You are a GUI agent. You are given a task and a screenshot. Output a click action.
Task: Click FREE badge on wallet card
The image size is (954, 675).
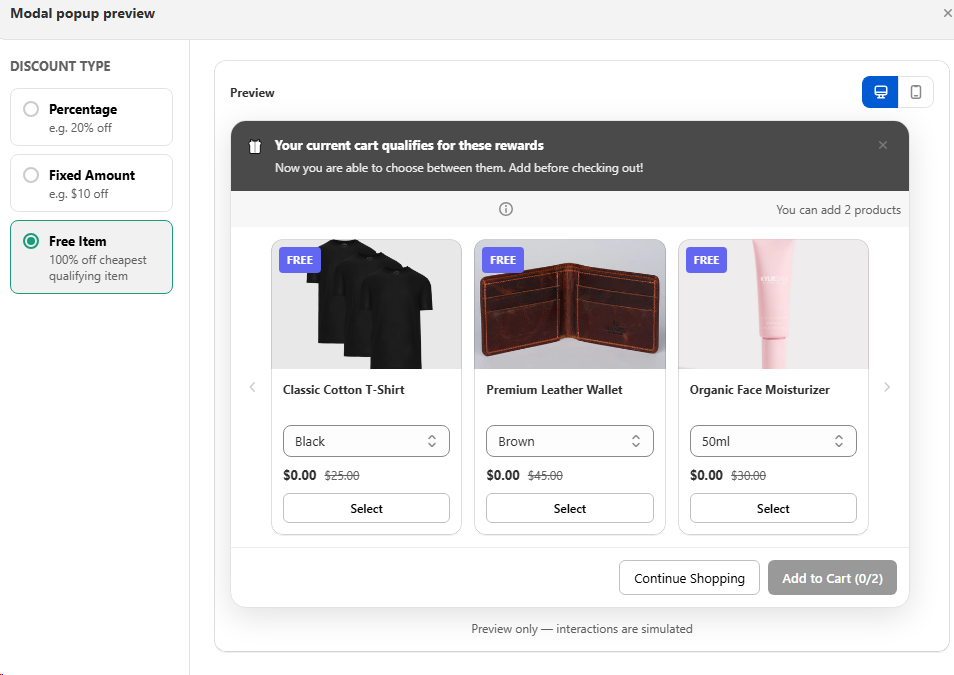pos(503,260)
